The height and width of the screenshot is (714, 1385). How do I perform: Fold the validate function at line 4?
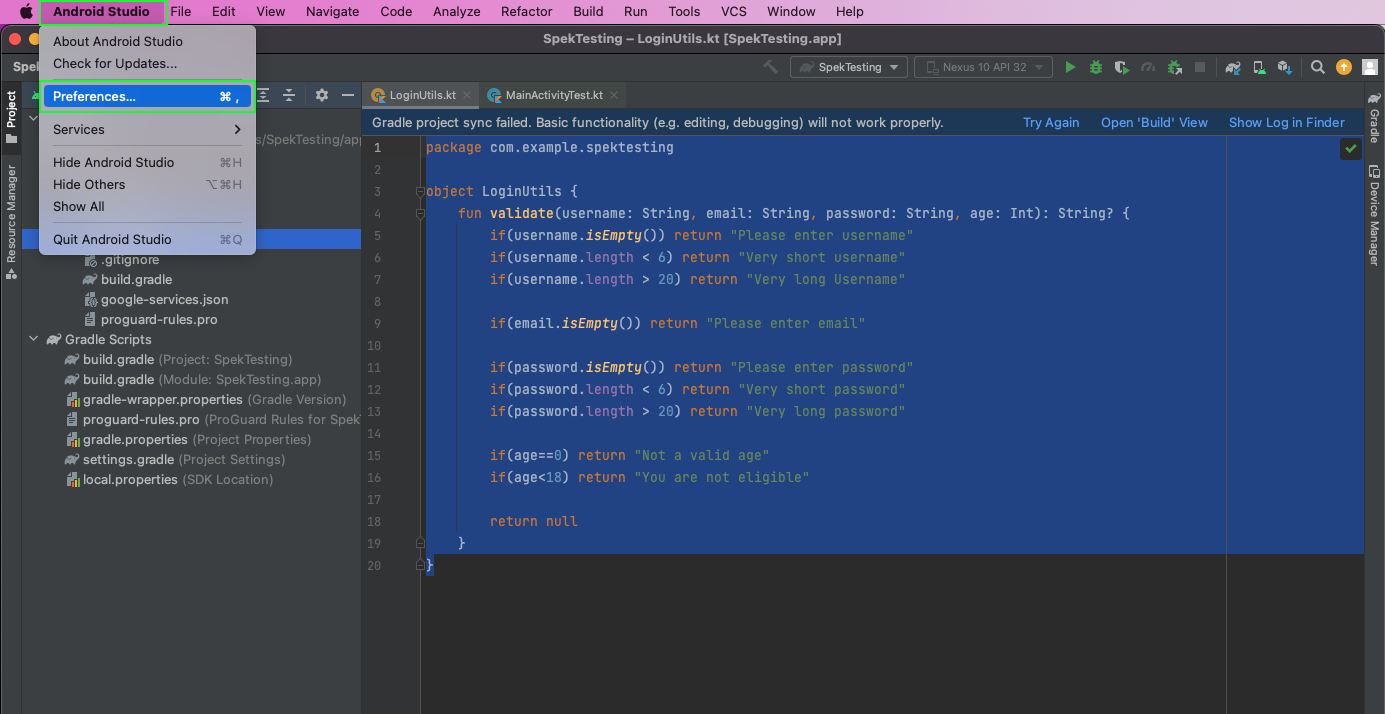(421, 213)
